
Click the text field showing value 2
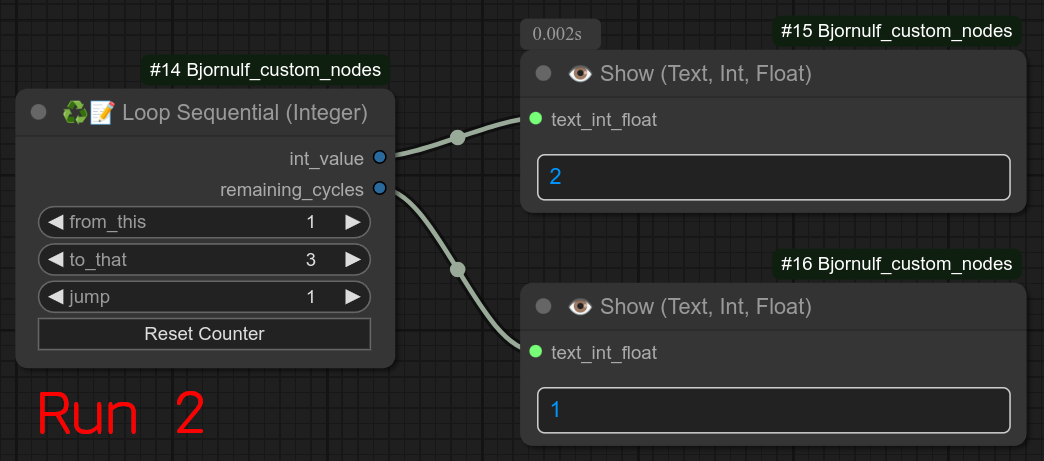[773, 177]
